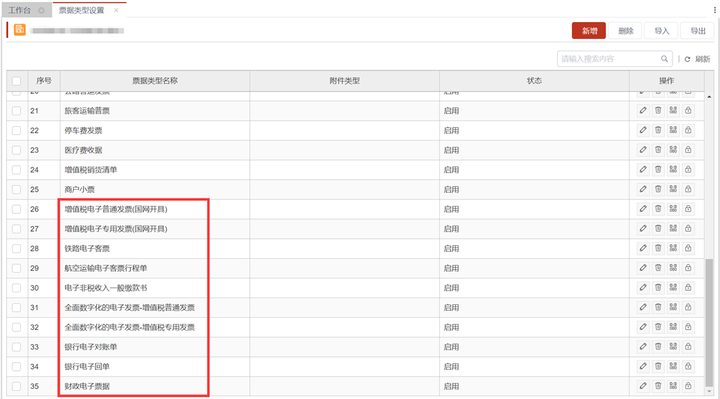Click the grid config icon in row 28

click(673, 248)
